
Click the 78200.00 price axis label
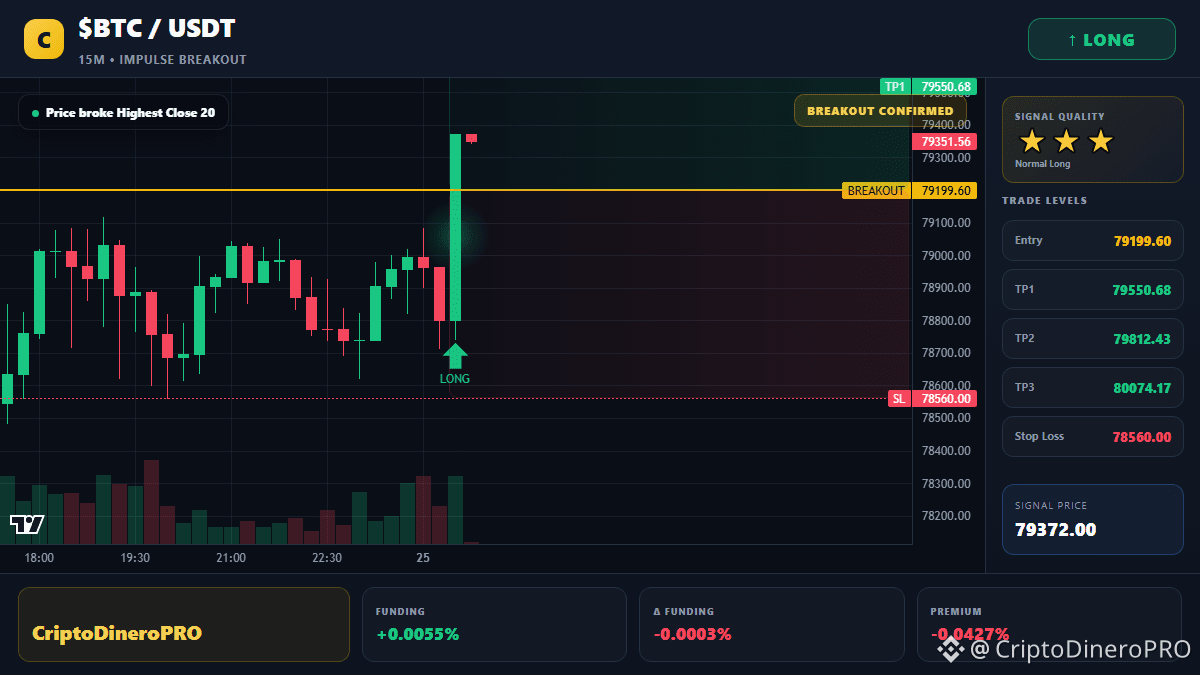[x=945, y=517]
